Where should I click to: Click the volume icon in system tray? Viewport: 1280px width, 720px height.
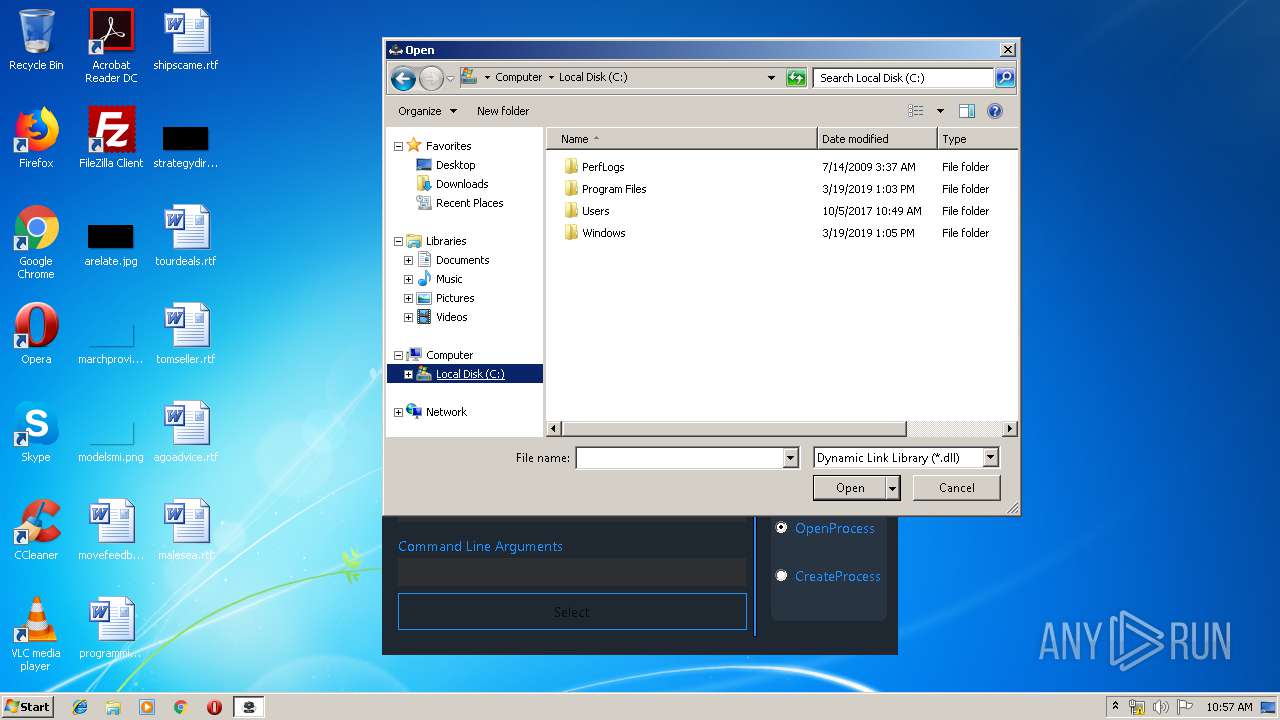tap(1160, 707)
